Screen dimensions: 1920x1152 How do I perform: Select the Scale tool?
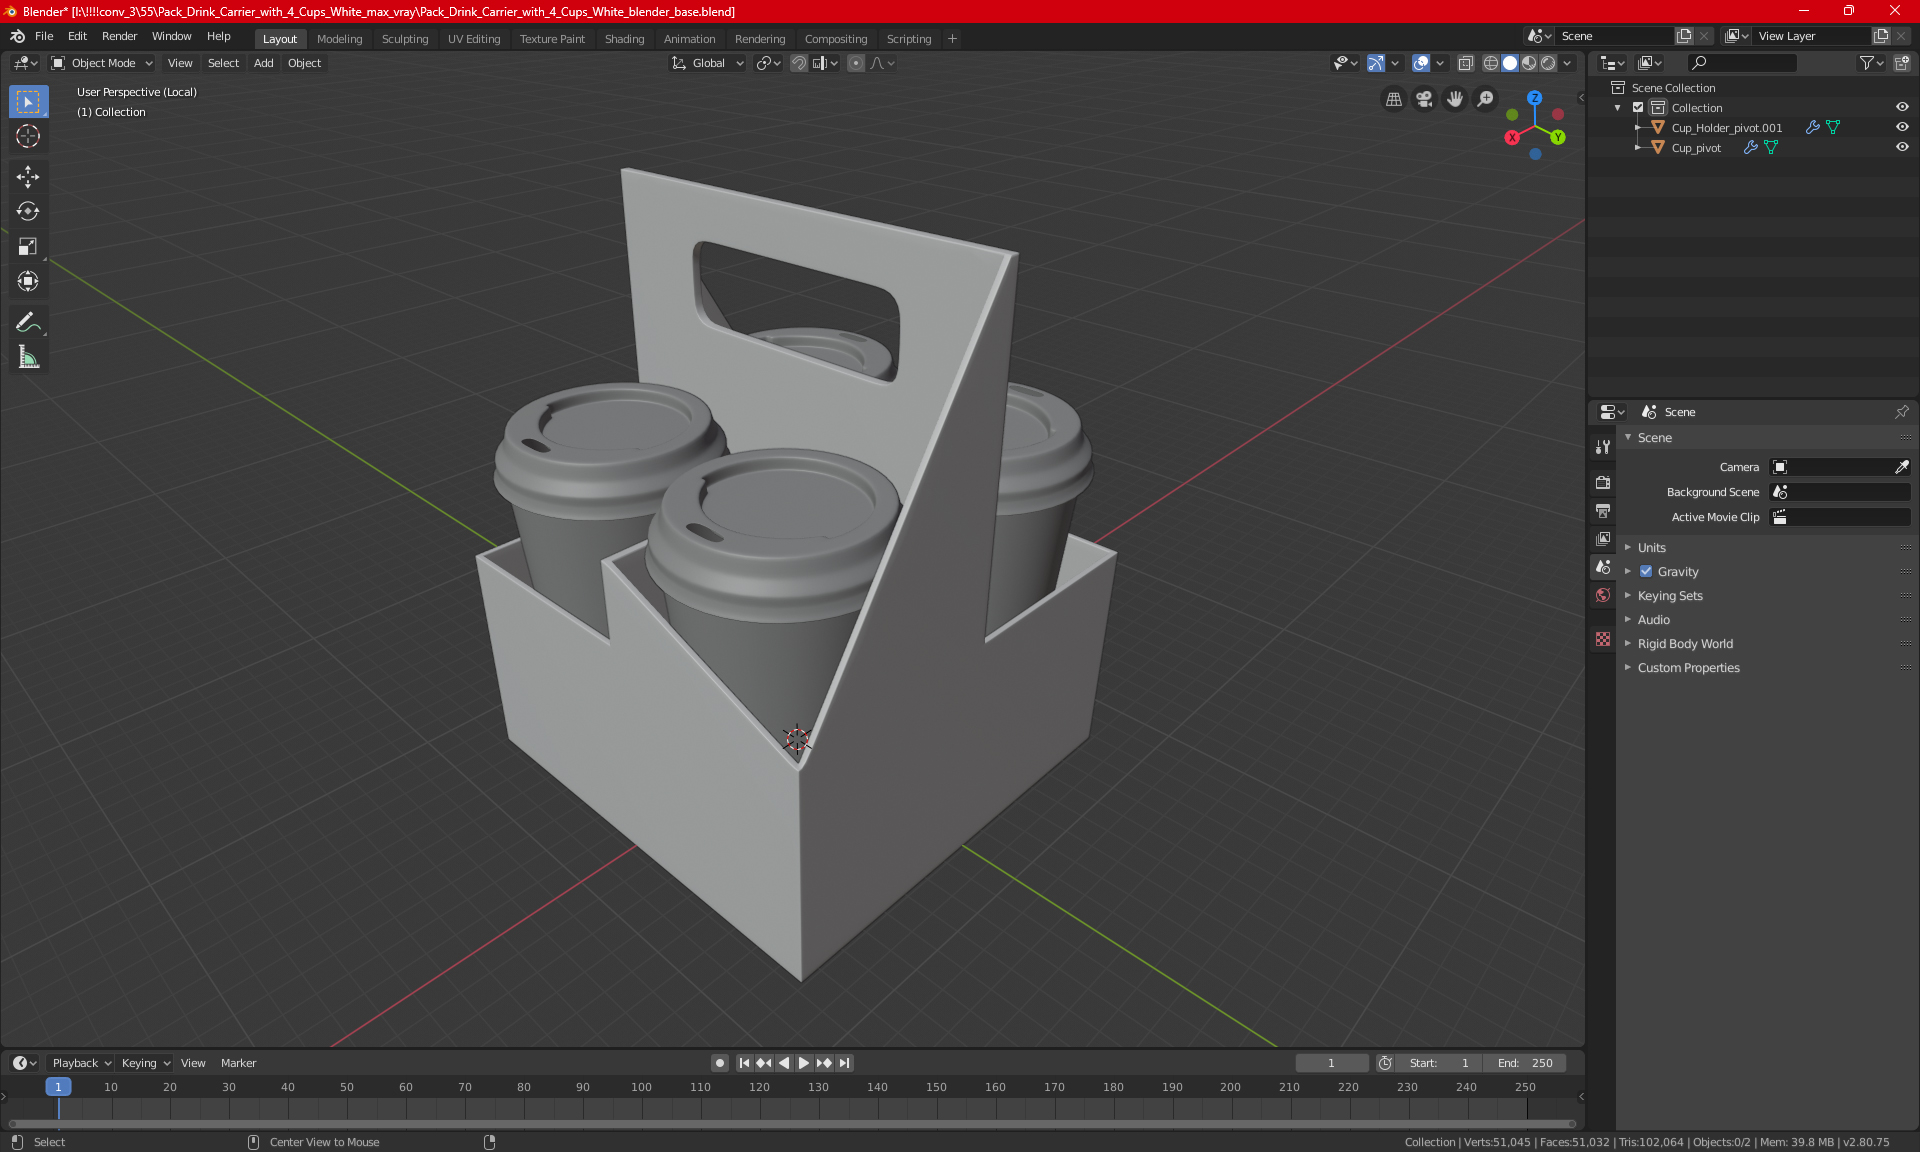click(28, 246)
